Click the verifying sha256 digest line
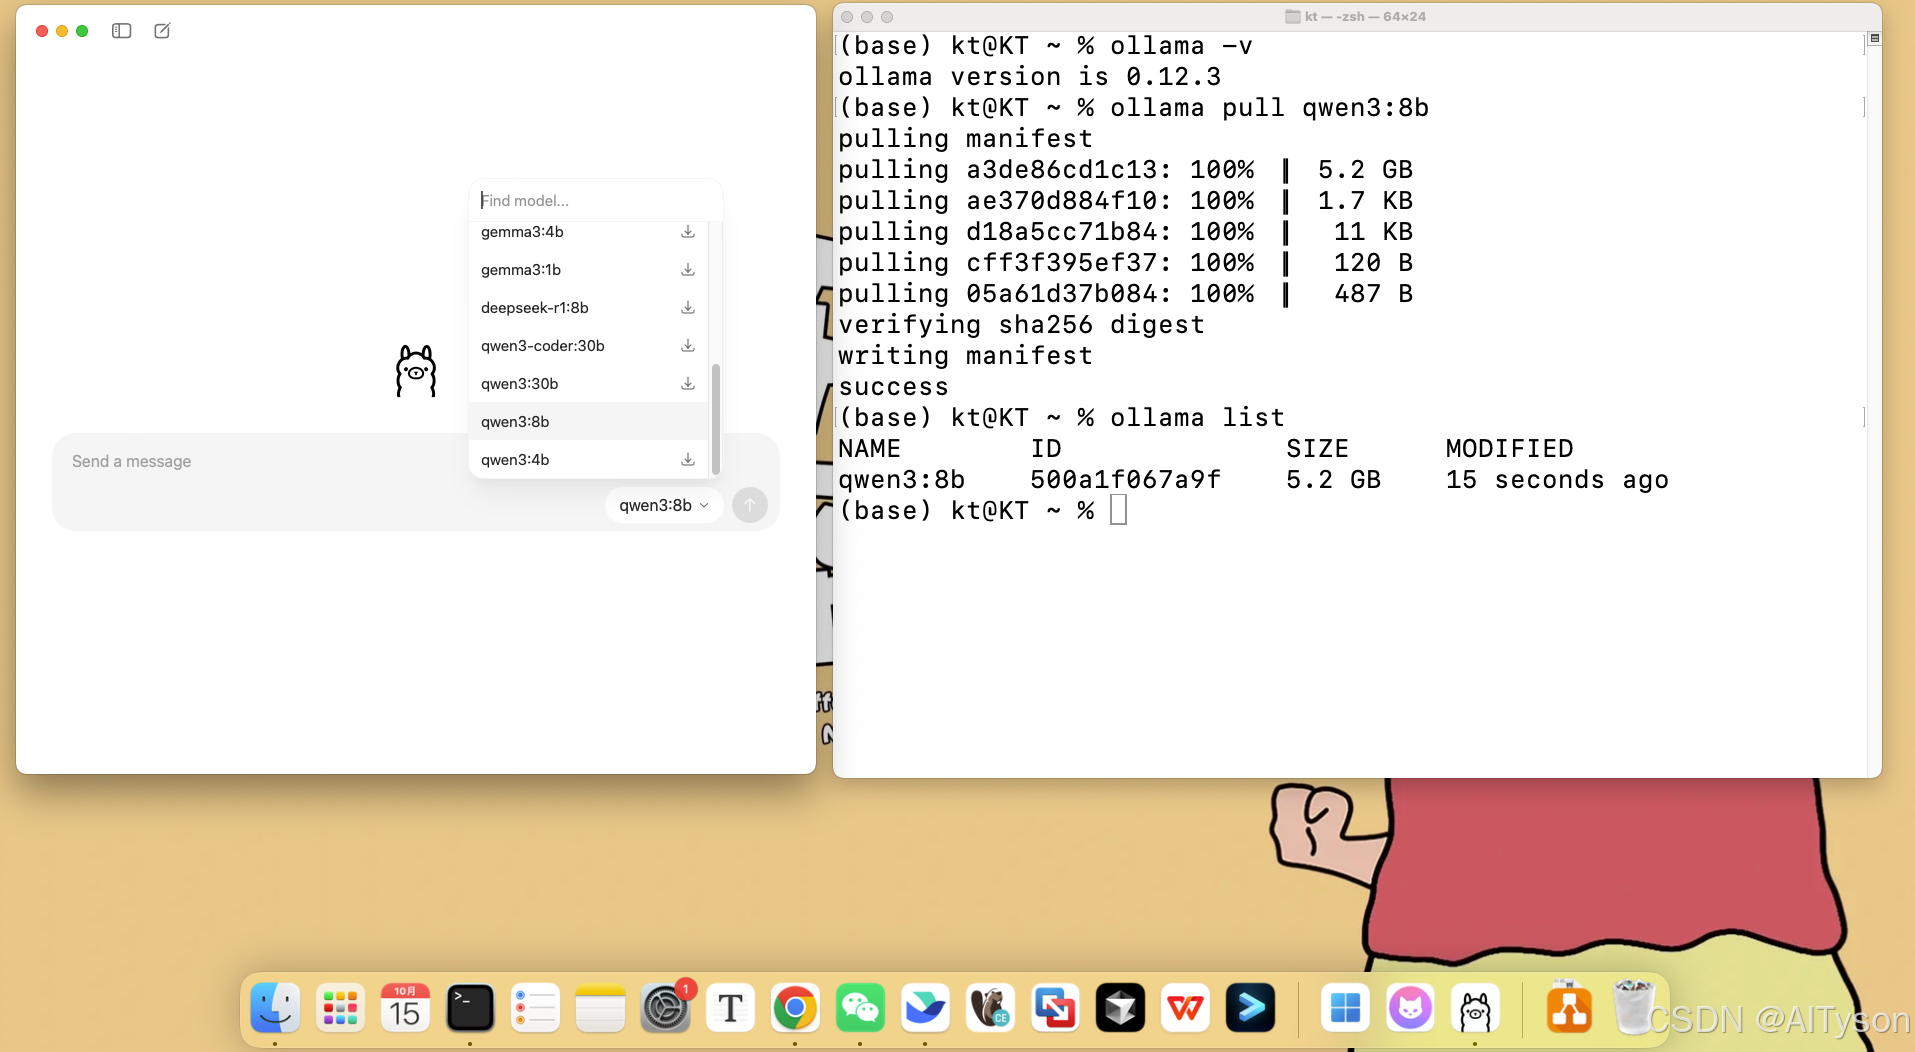1915x1052 pixels. click(1021, 325)
